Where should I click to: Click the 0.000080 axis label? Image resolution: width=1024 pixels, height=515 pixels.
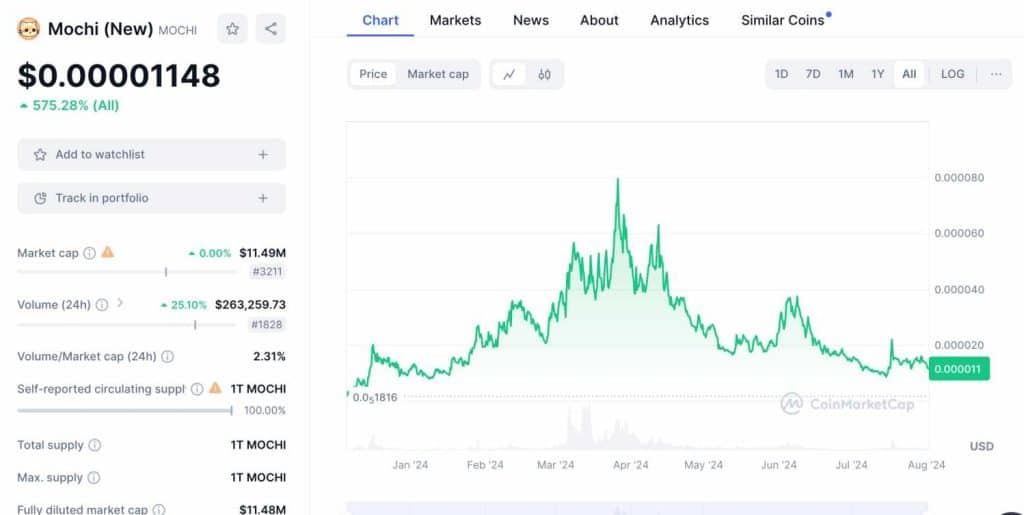click(959, 178)
